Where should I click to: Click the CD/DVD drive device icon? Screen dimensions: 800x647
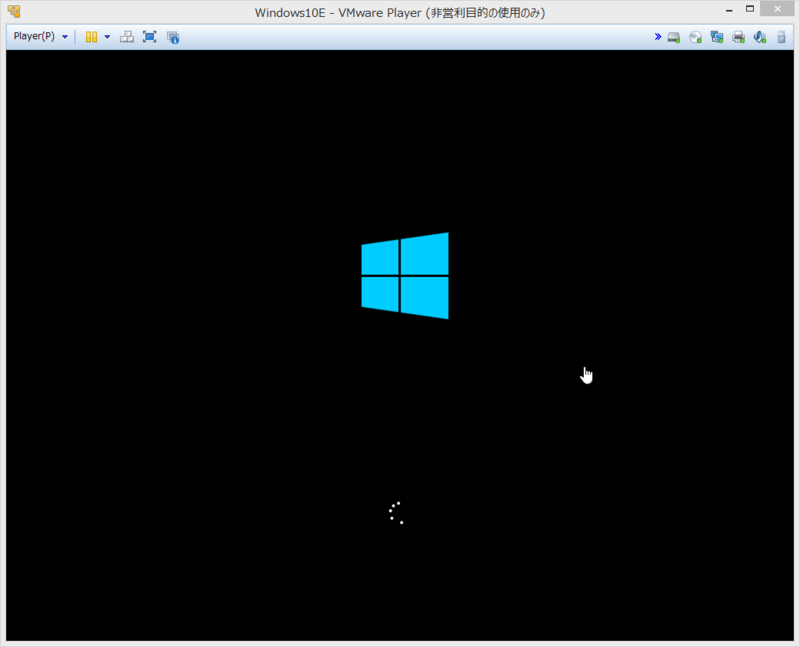(x=695, y=37)
